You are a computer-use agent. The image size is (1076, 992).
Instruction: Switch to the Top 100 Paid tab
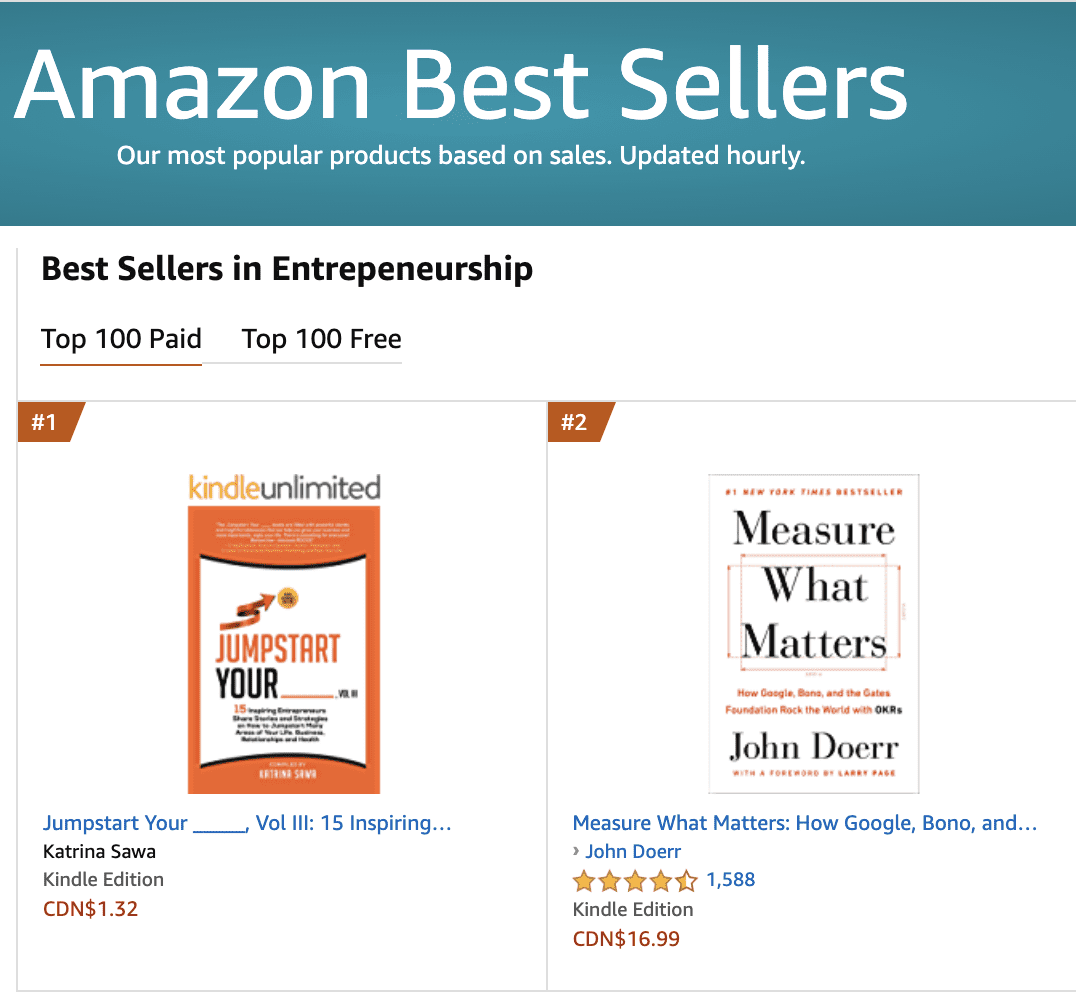[x=121, y=339]
